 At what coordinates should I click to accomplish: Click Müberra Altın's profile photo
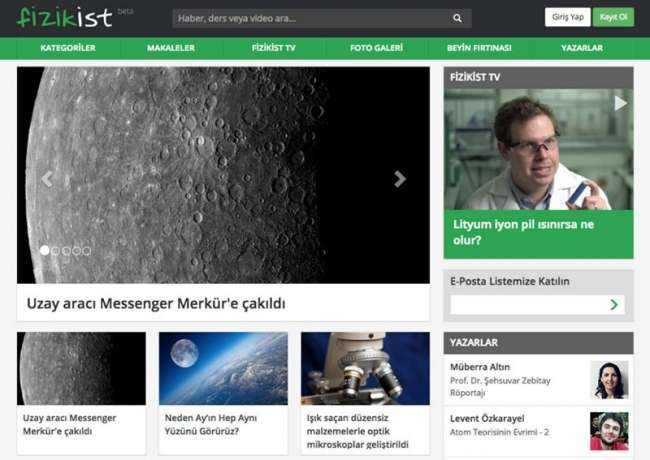coord(609,380)
